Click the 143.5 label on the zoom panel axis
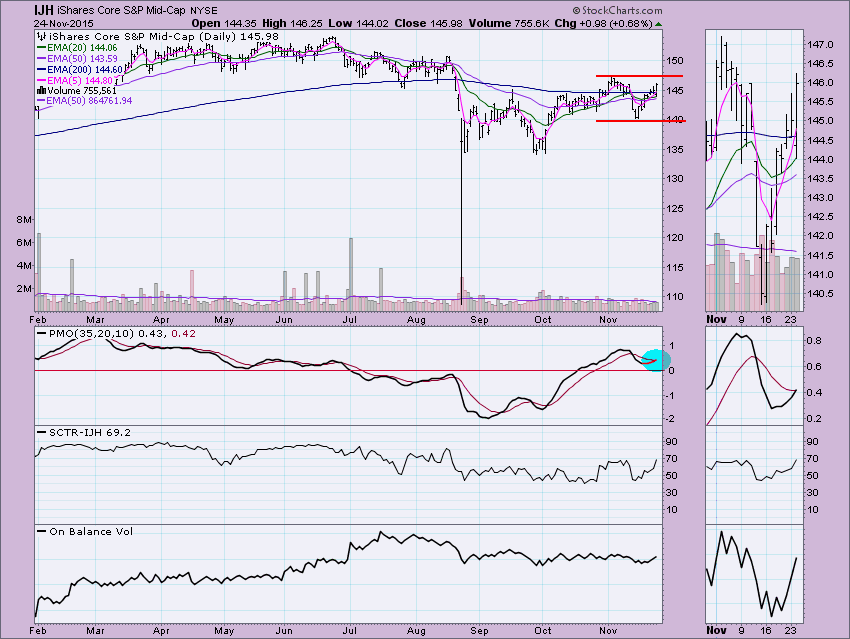 tap(819, 179)
